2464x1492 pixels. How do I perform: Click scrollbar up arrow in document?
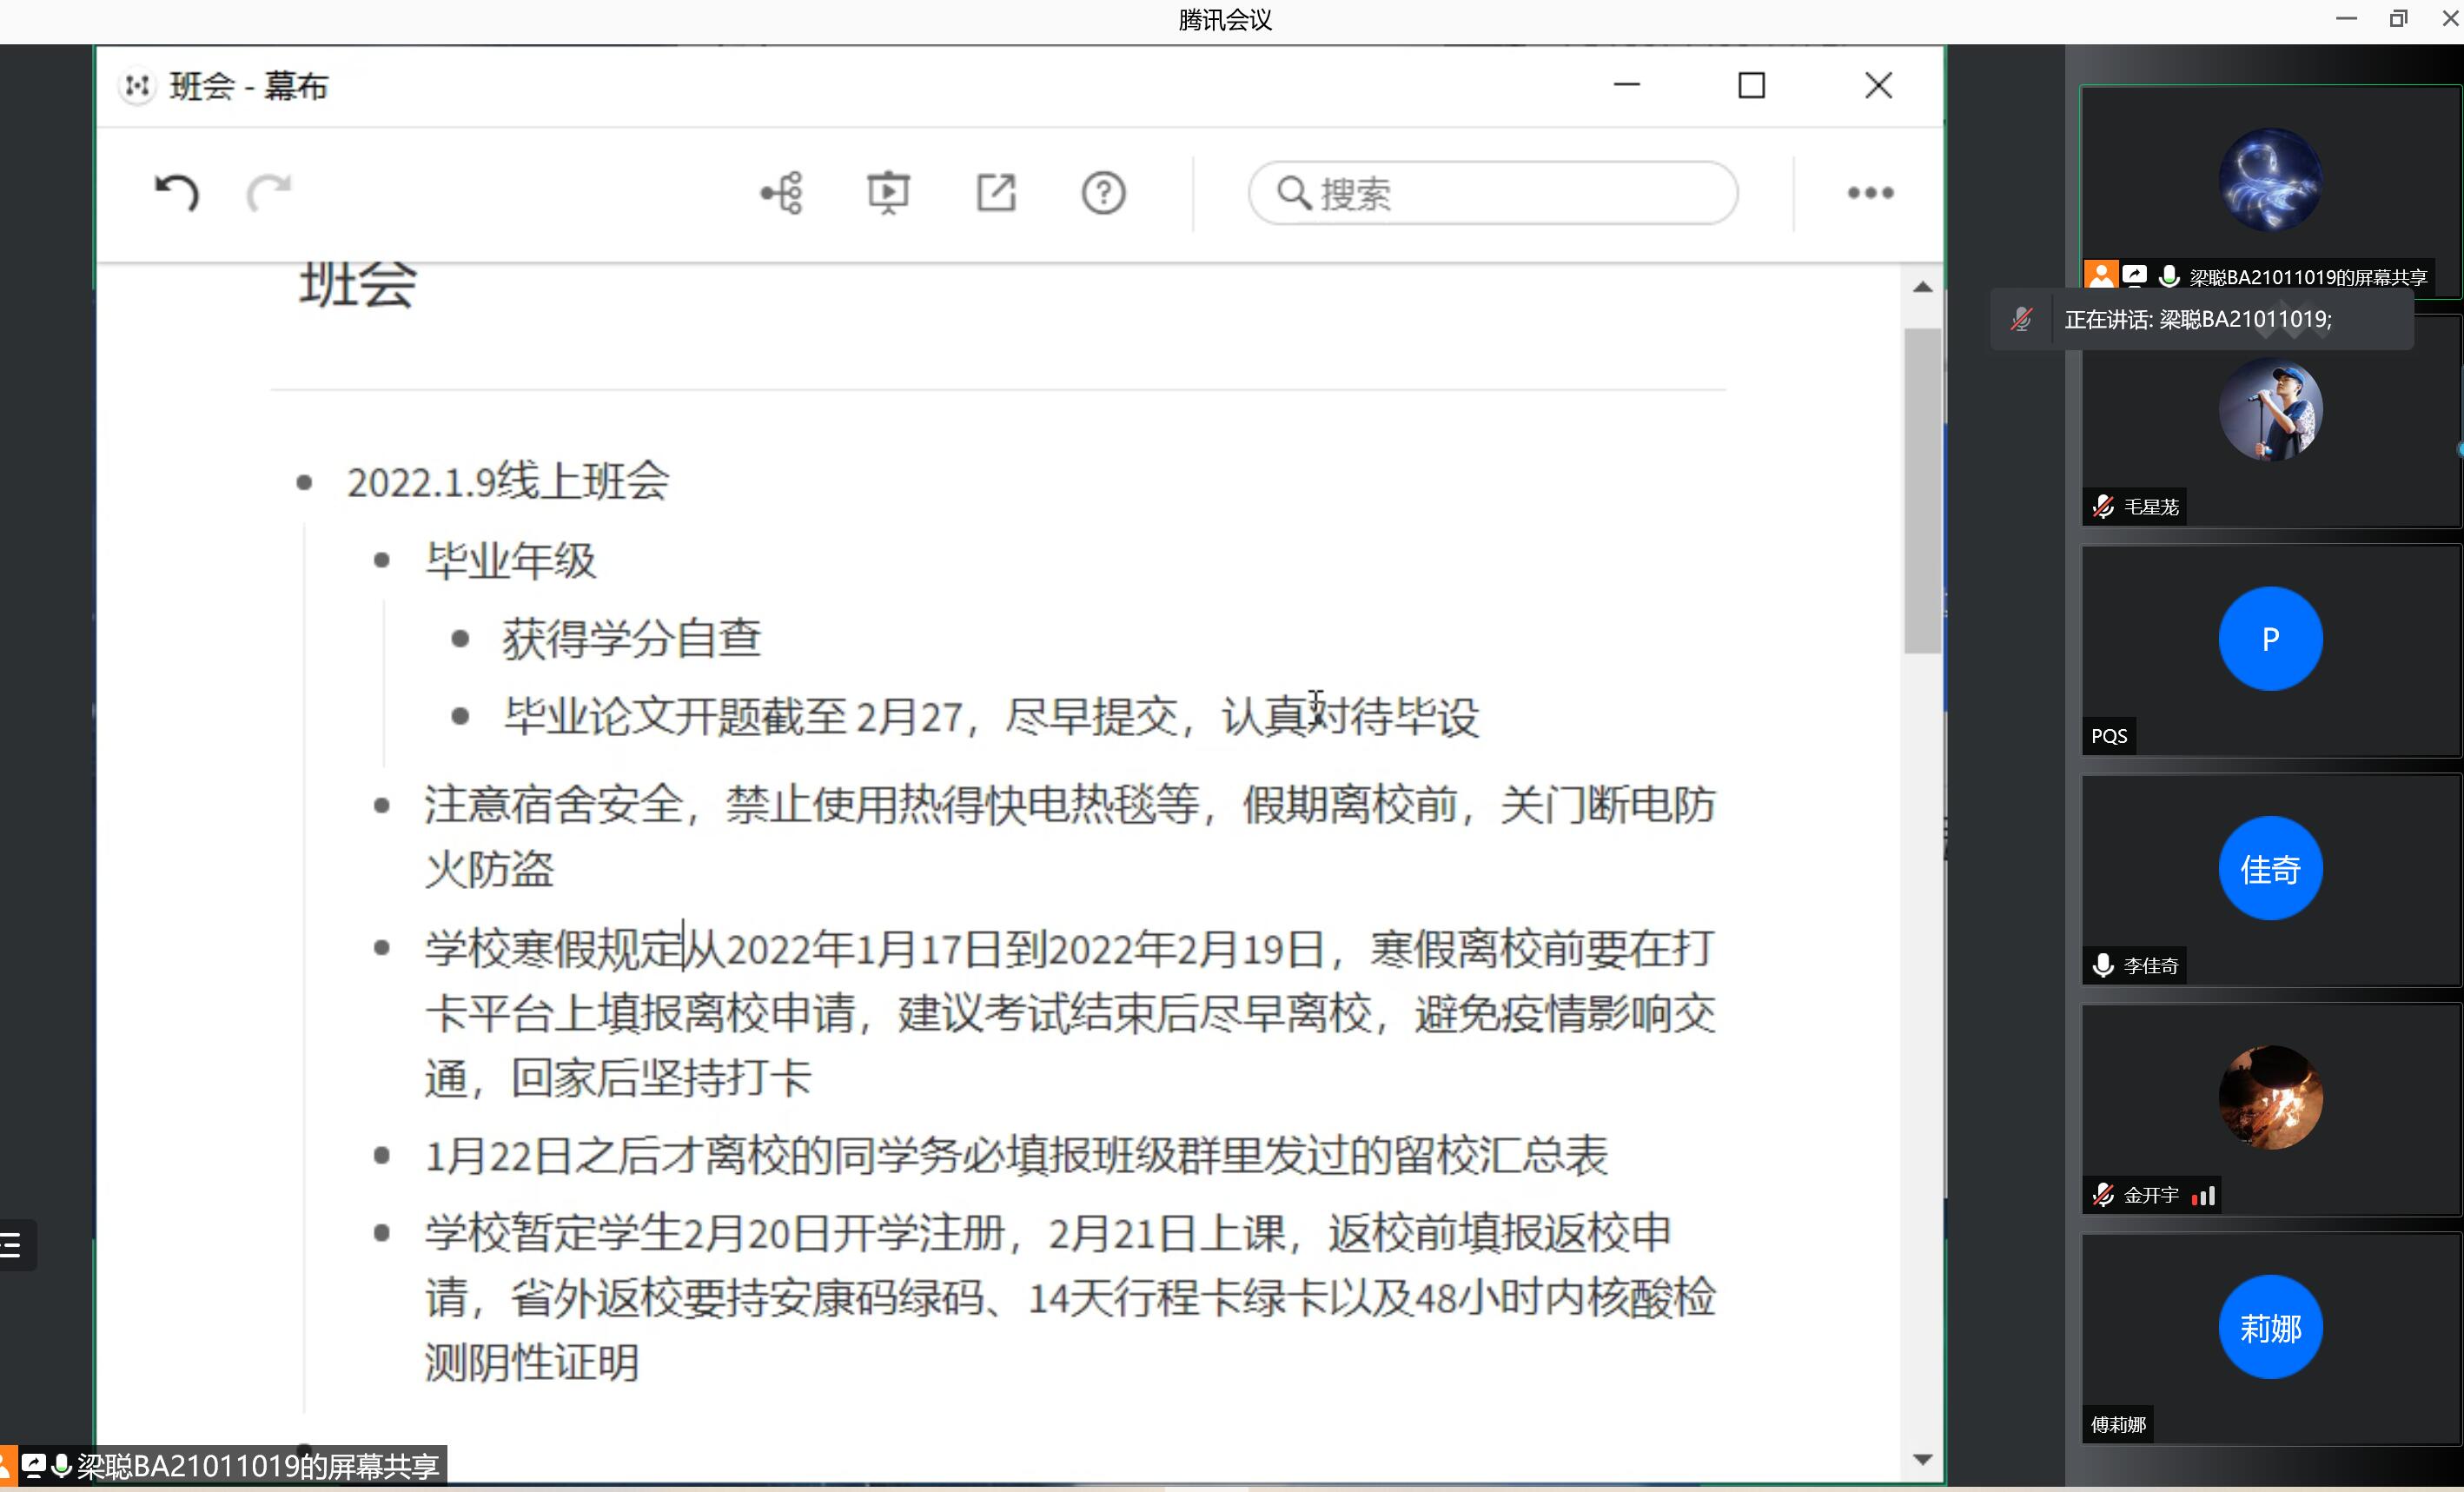pos(1921,288)
